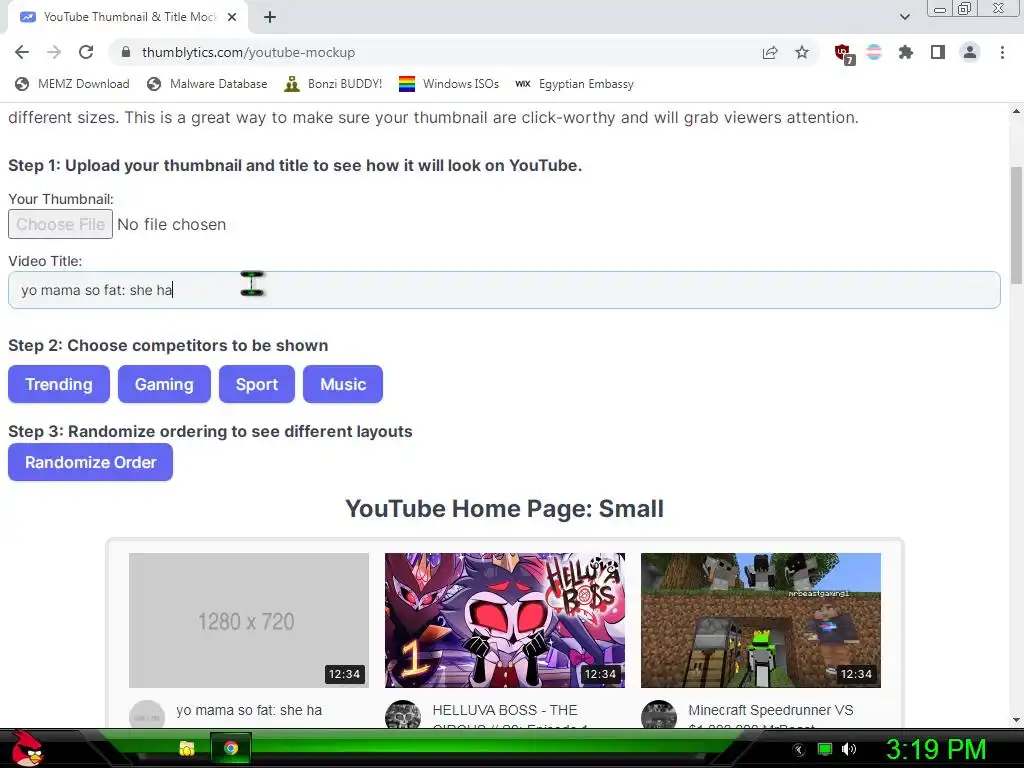The height and width of the screenshot is (768, 1024).
Task: Click the Randomize Order button
Action: pyautogui.click(x=91, y=462)
